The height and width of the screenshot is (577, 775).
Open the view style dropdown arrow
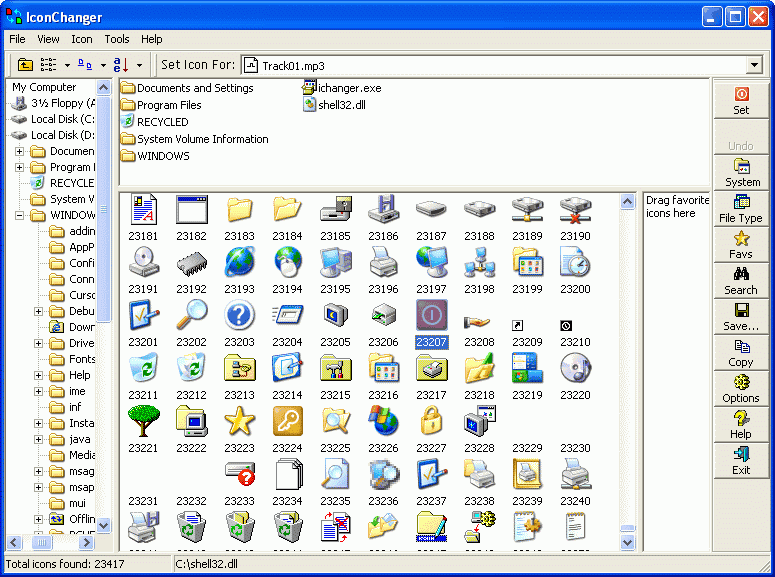click(x=67, y=65)
